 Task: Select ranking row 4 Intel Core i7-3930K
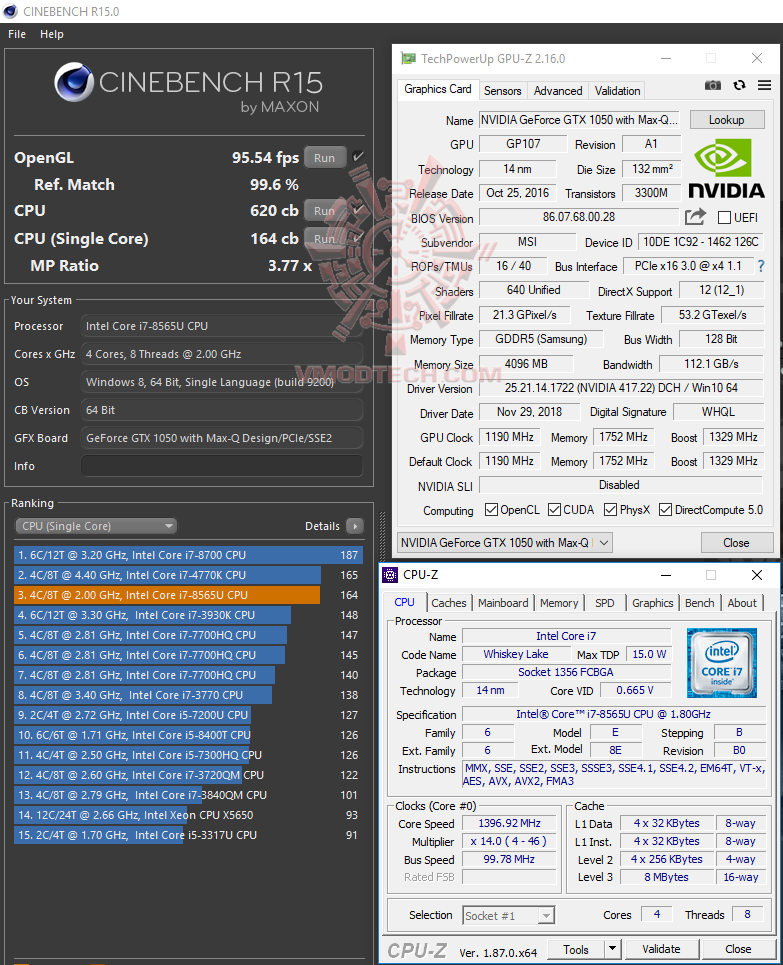(188, 615)
